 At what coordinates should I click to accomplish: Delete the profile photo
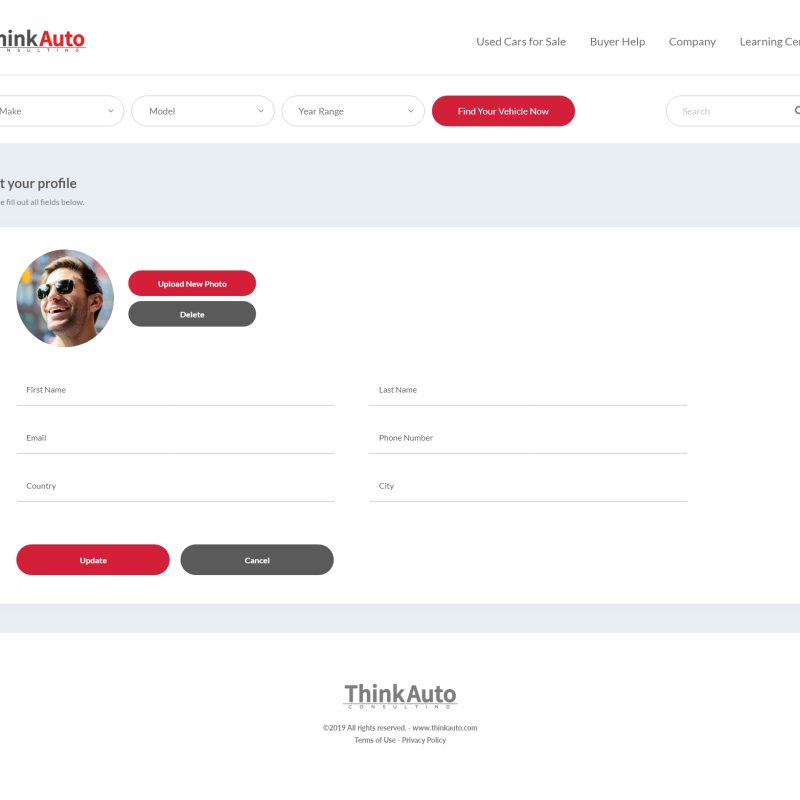(192, 314)
